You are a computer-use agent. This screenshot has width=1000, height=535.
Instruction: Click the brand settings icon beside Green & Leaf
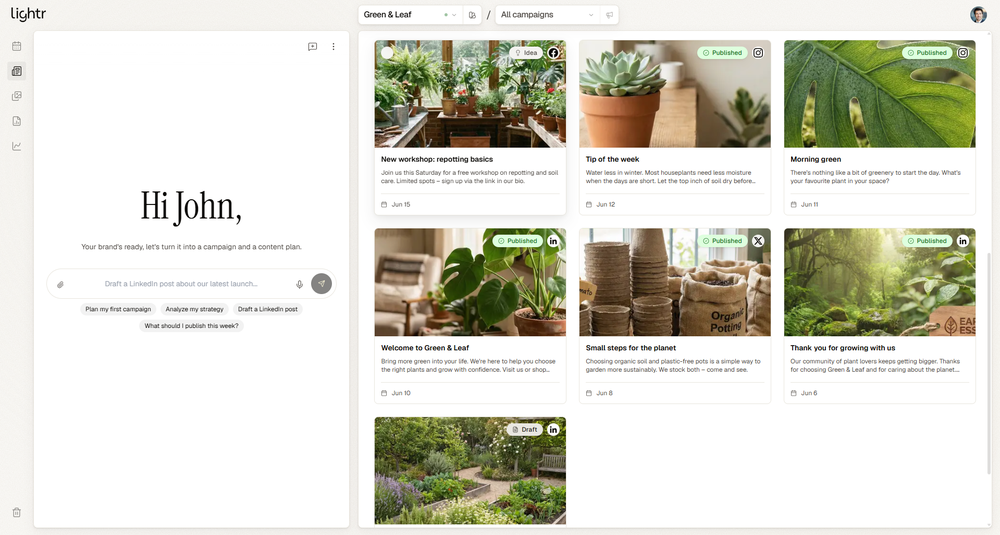[472, 15]
